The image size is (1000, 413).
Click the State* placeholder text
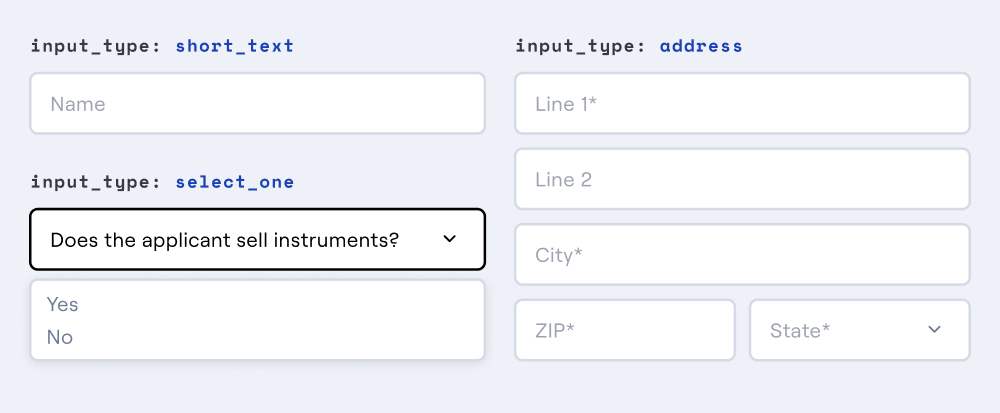(800, 330)
